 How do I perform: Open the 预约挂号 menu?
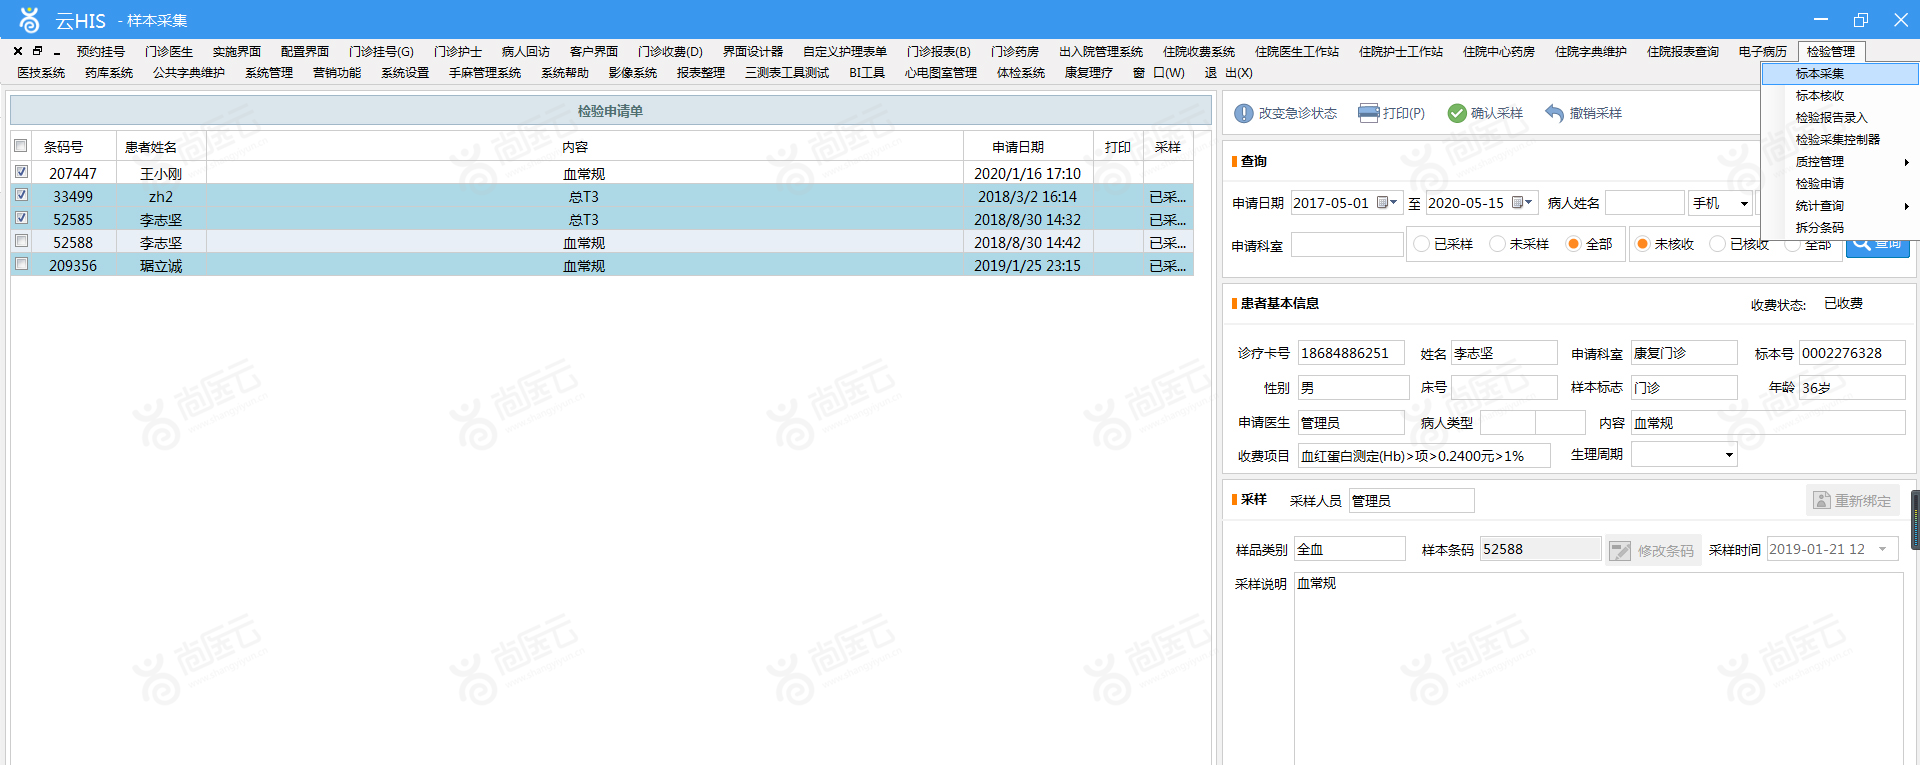101,51
